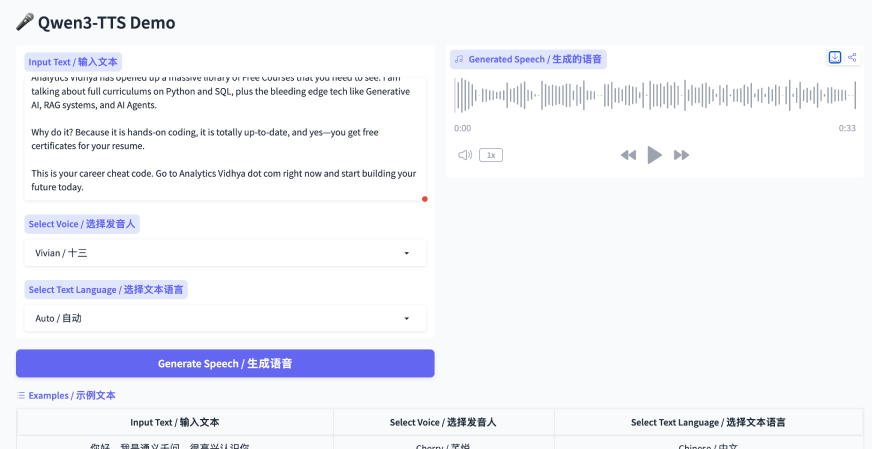This screenshot has height=449, width=872.
Task: Click the Select Voice label
Action: point(82,224)
